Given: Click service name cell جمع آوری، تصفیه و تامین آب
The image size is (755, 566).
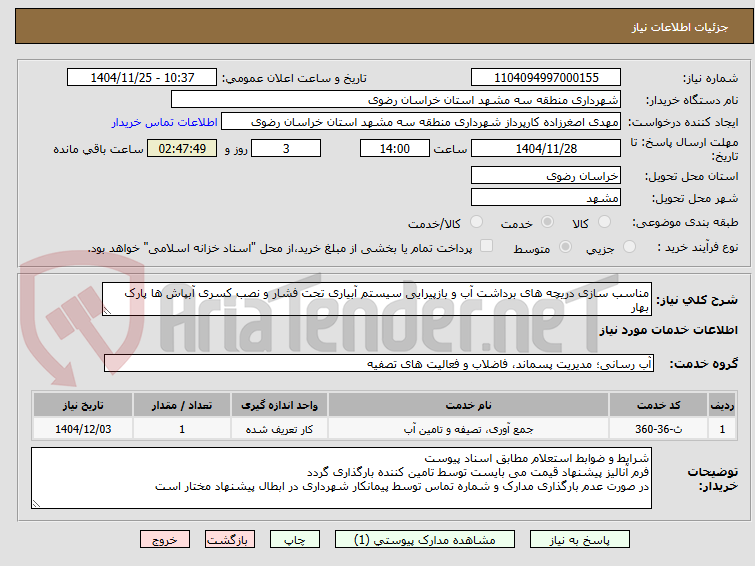Looking at the screenshot, I should pyautogui.click(x=469, y=429).
